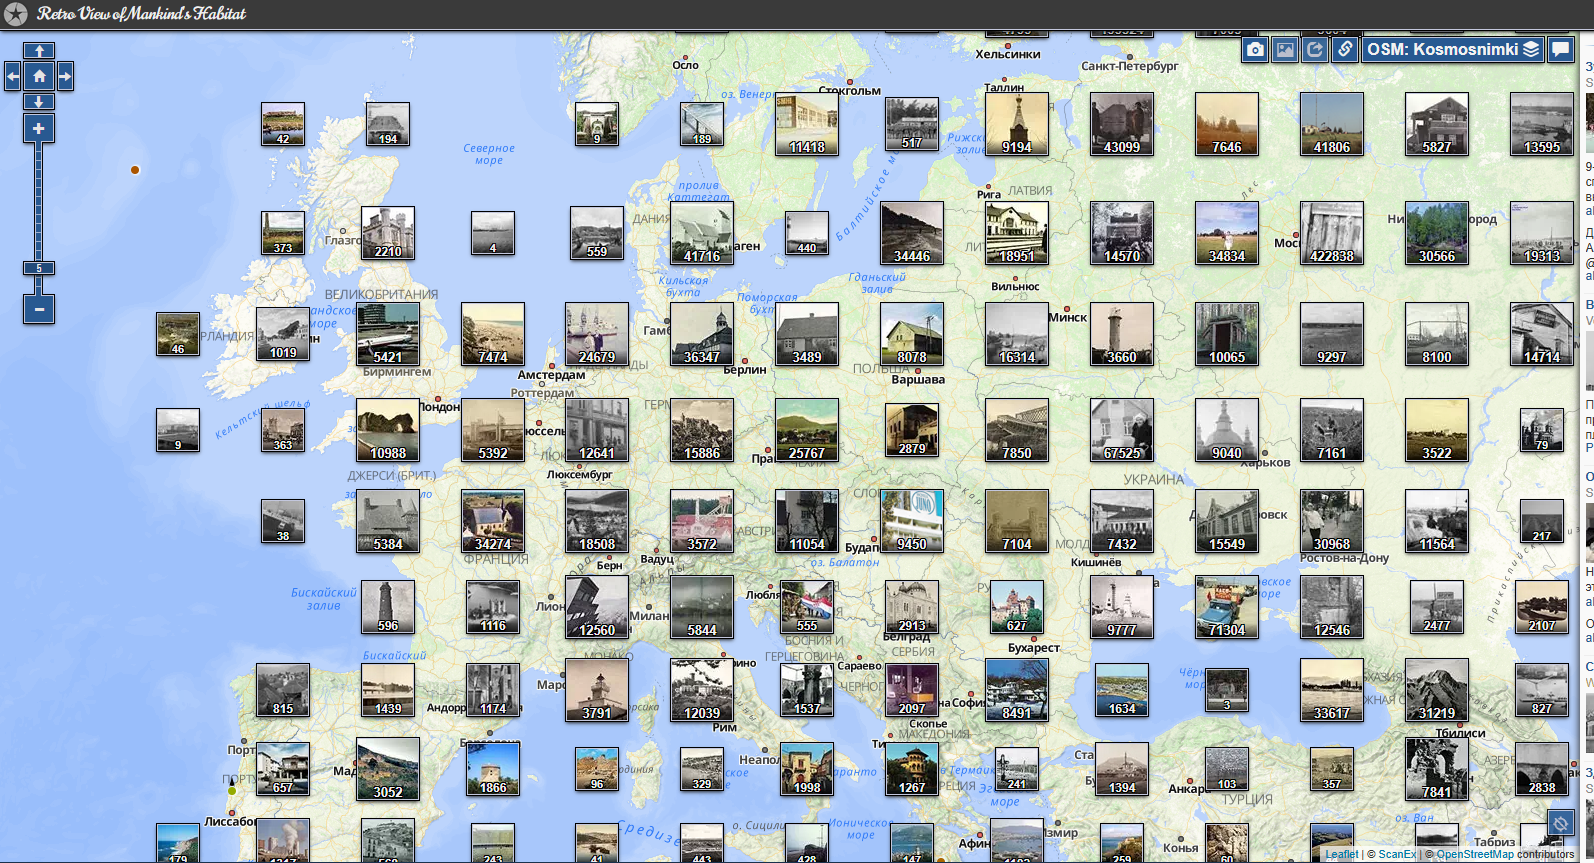Pan the map right with arrow
The image size is (1594, 863).
coord(65,76)
